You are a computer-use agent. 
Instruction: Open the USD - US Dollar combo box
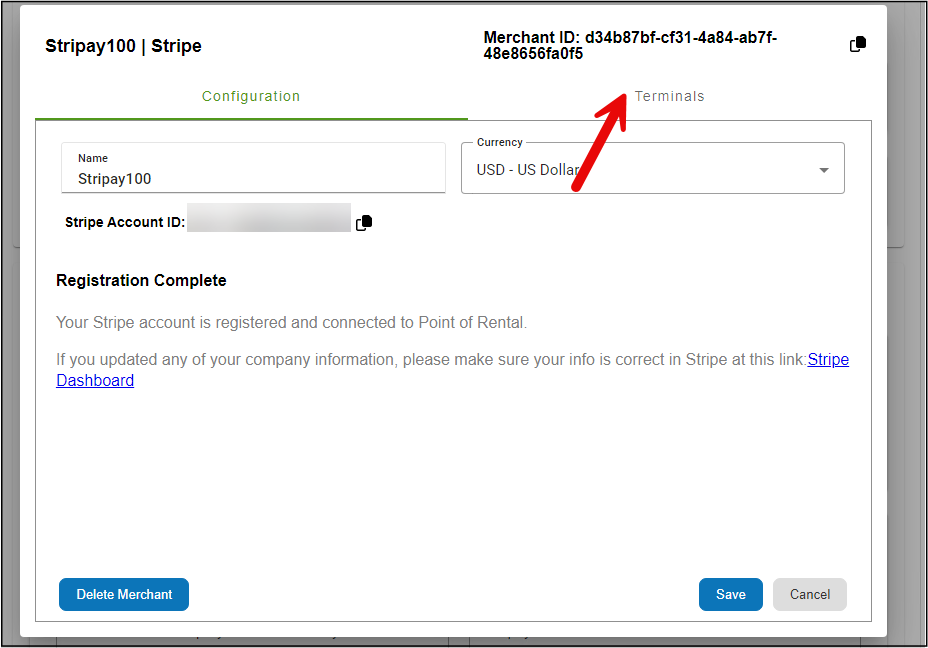[x=640, y=170]
